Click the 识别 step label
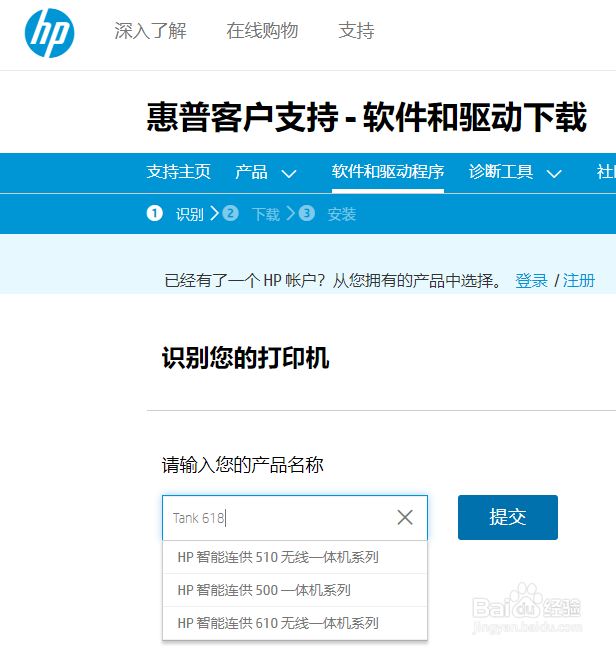The width and height of the screenshot is (616, 649). [x=190, y=214]
